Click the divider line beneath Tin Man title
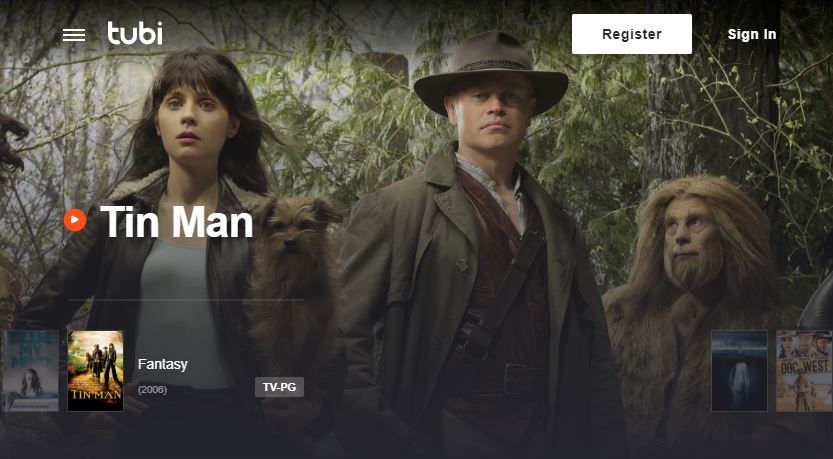This screenshot has height=459, width=833. 186,300
